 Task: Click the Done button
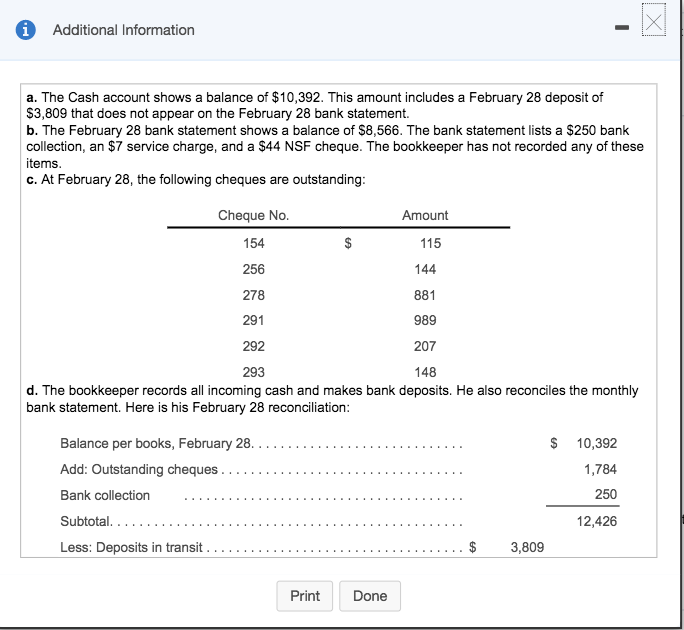point(369,596)
